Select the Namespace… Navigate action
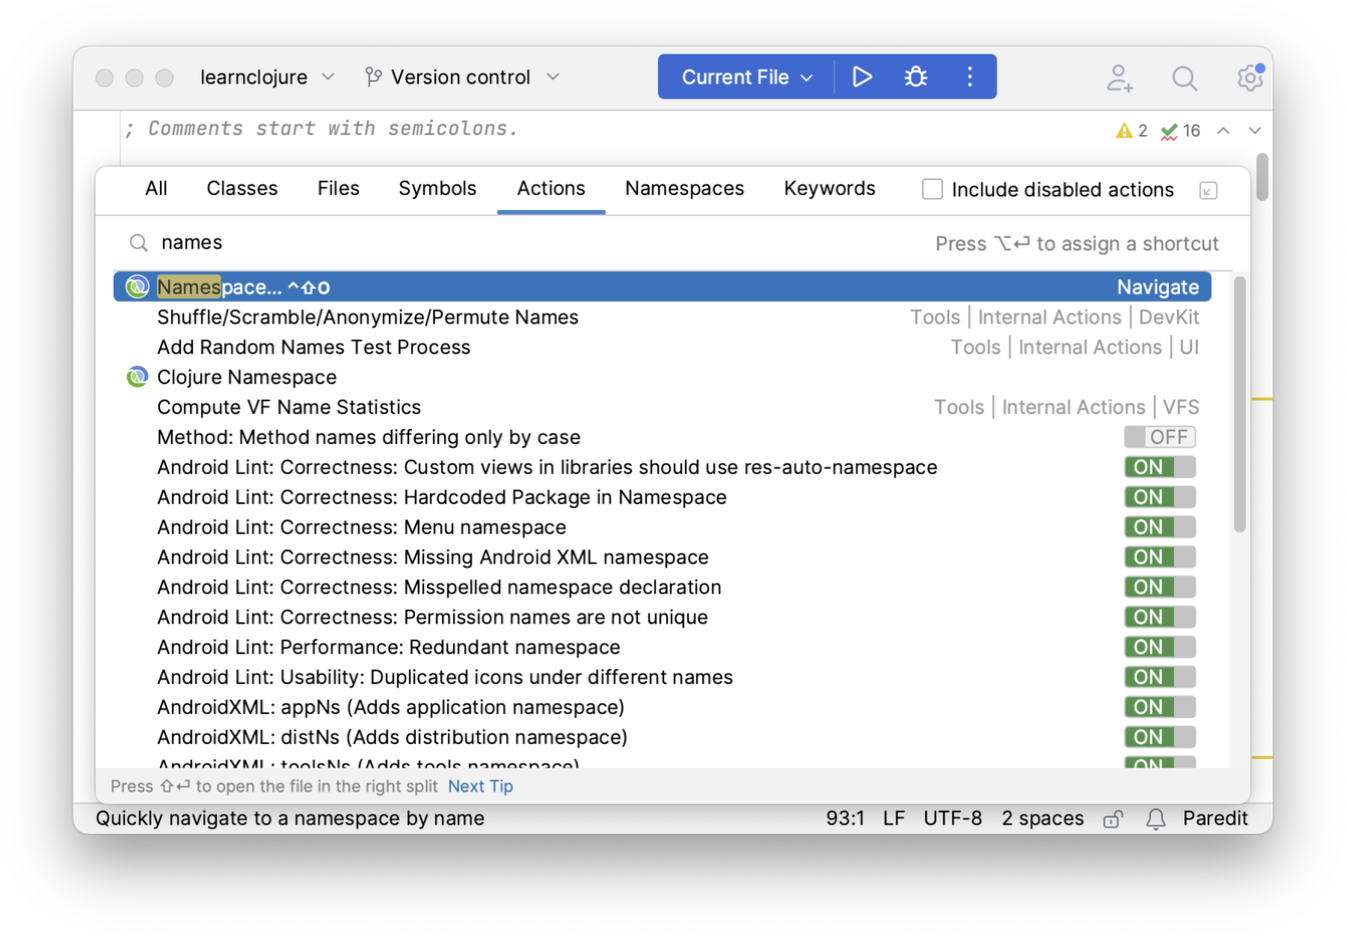 click(x=662, y=287)
